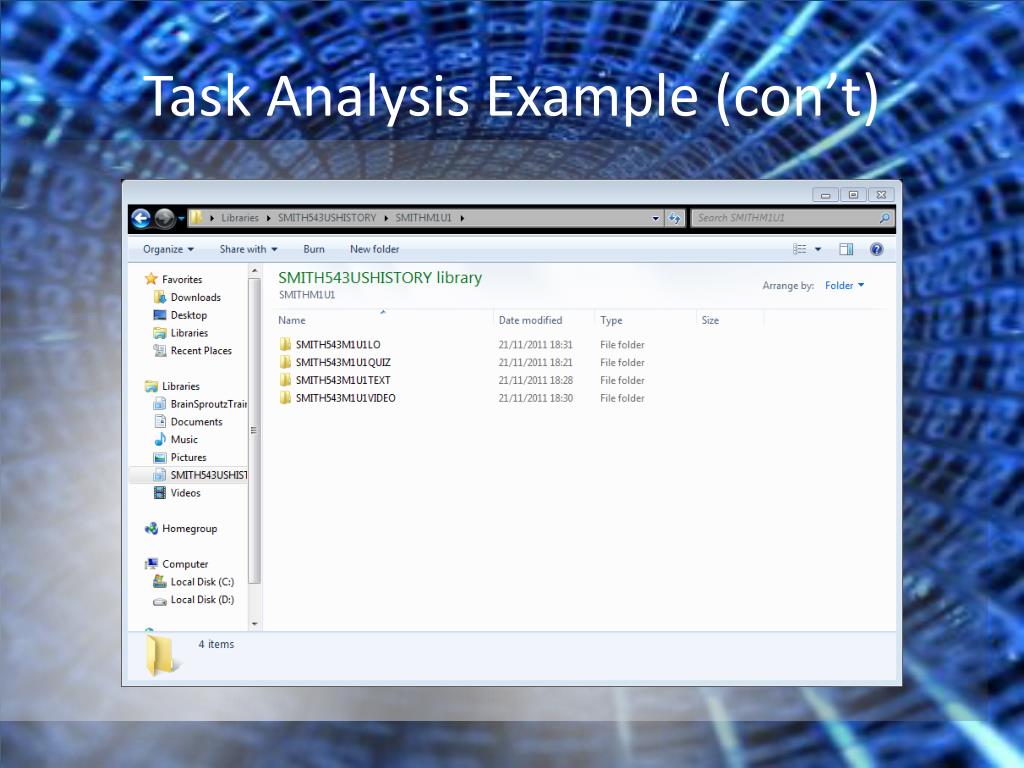
Task: Open the Share with dropdown menu
Action: tap(249, 249)
